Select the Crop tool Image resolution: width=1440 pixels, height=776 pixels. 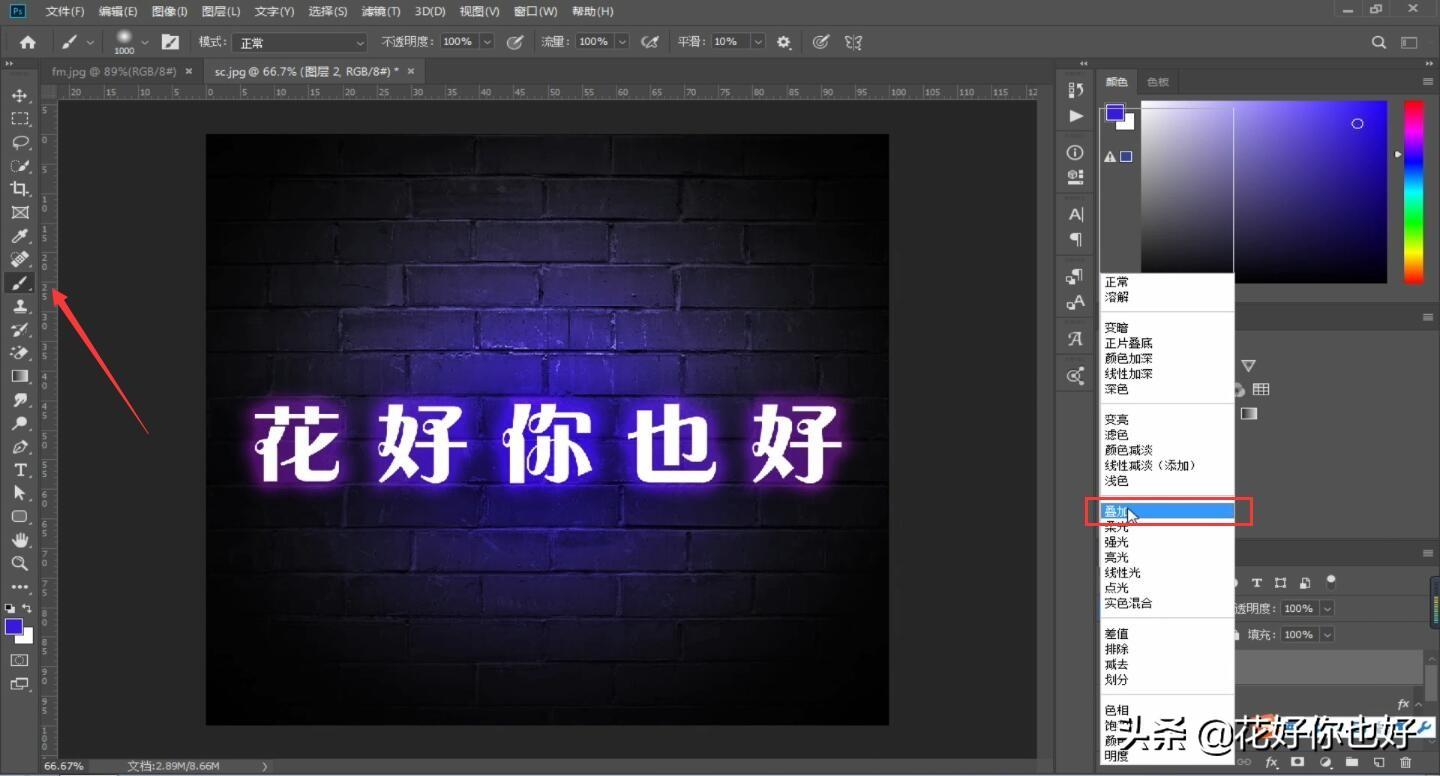point(19,189)
